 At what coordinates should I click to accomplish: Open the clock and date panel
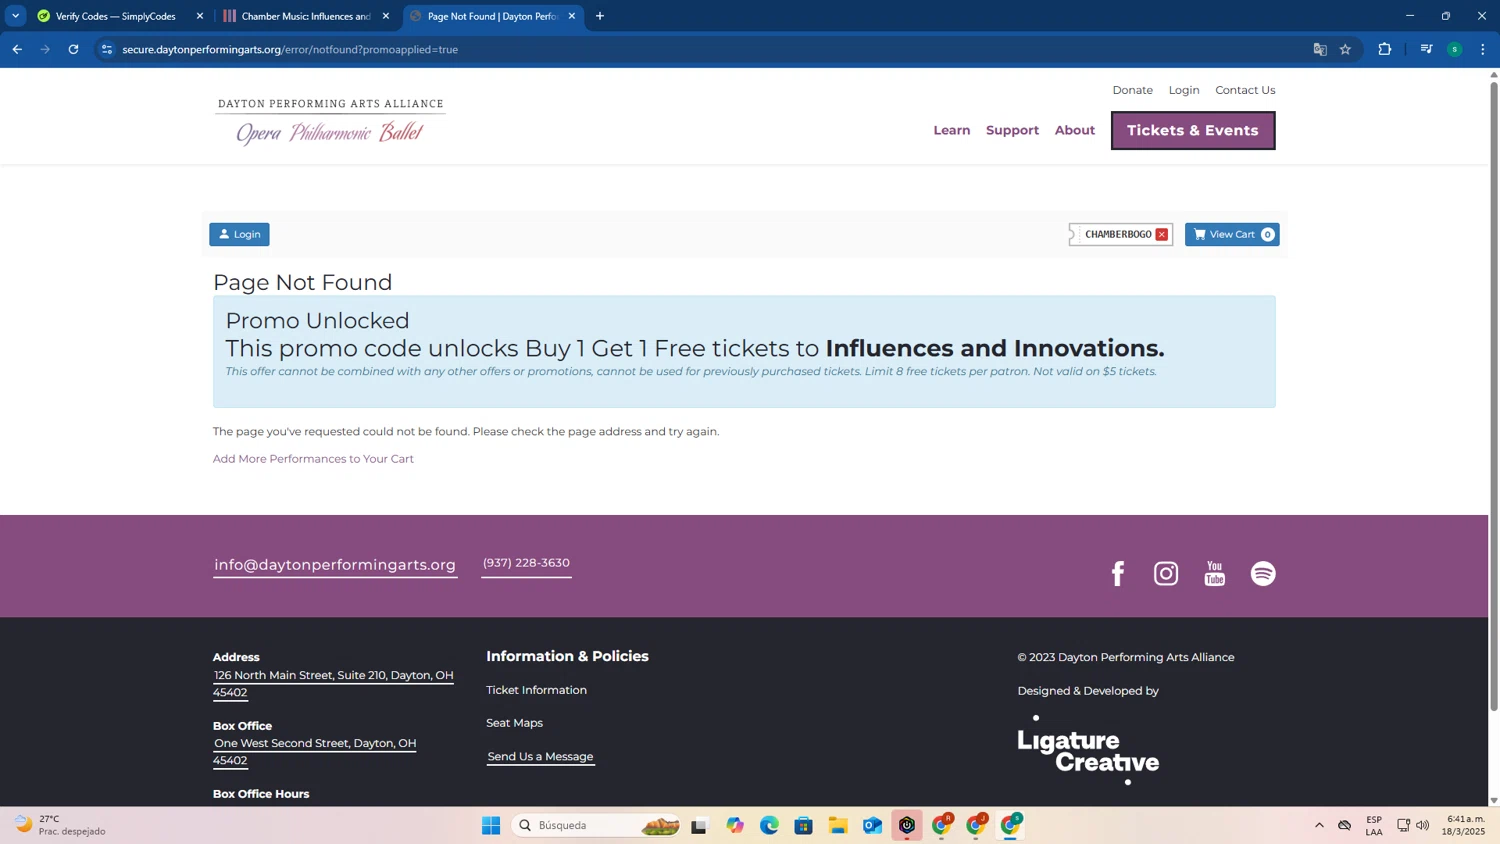[1465, 825]
